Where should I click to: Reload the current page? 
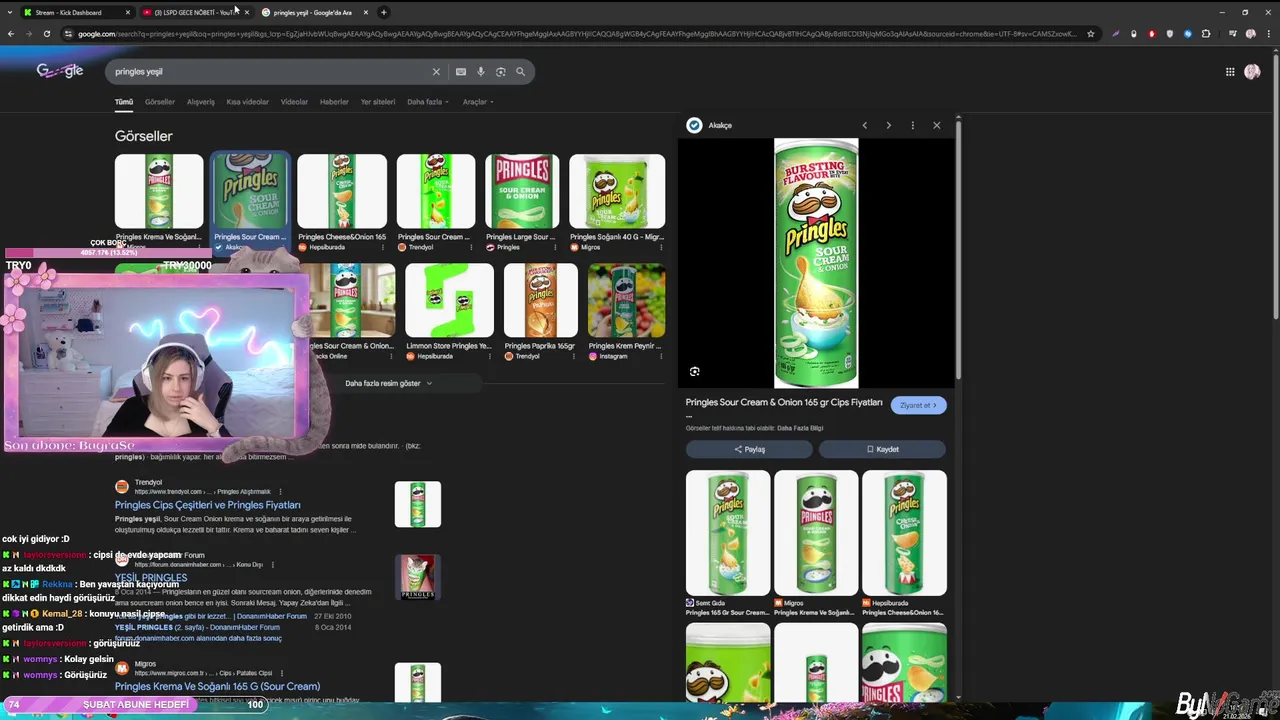46,34
